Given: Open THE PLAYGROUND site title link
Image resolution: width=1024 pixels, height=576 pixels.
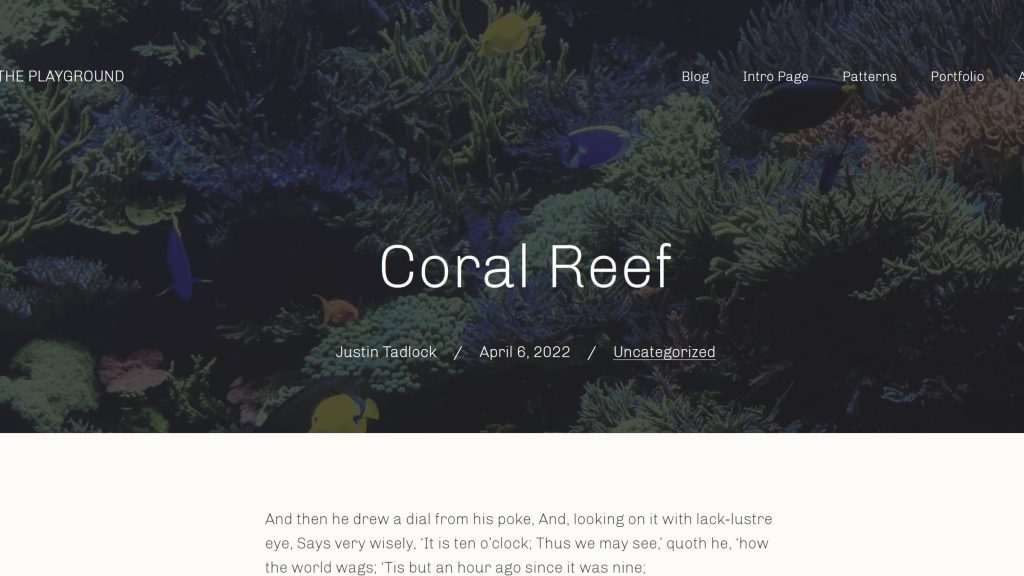Looking at the screenshot, I should [62, 77].
